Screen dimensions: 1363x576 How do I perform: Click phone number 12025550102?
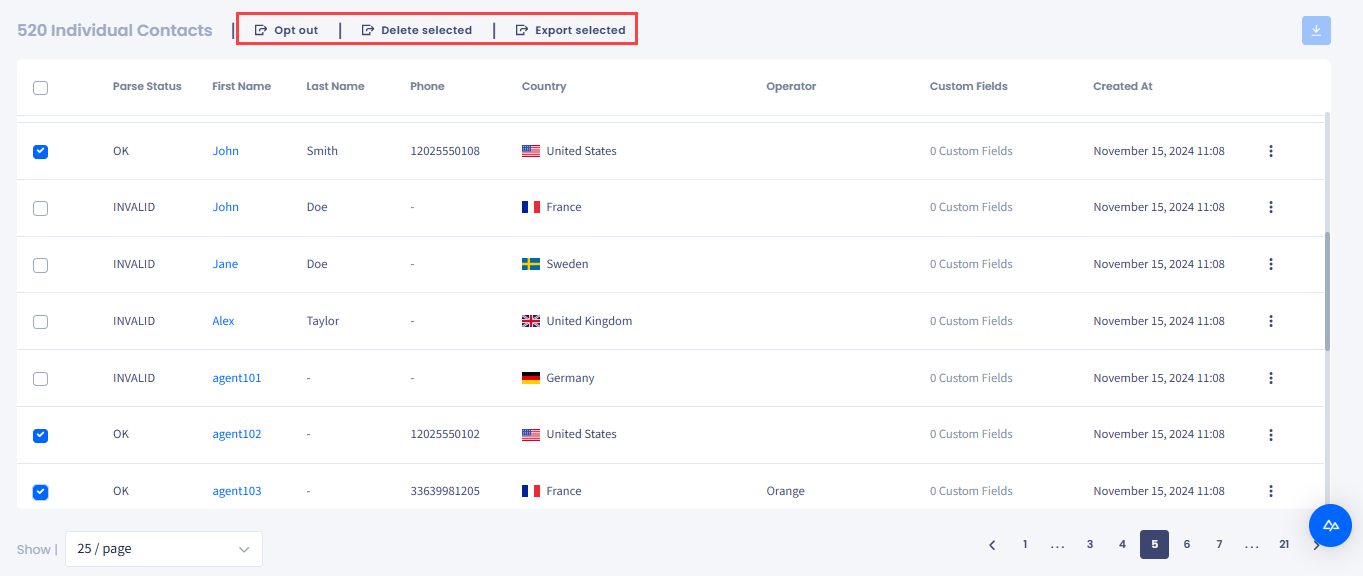pyautogui.click(x=445, y=434)
